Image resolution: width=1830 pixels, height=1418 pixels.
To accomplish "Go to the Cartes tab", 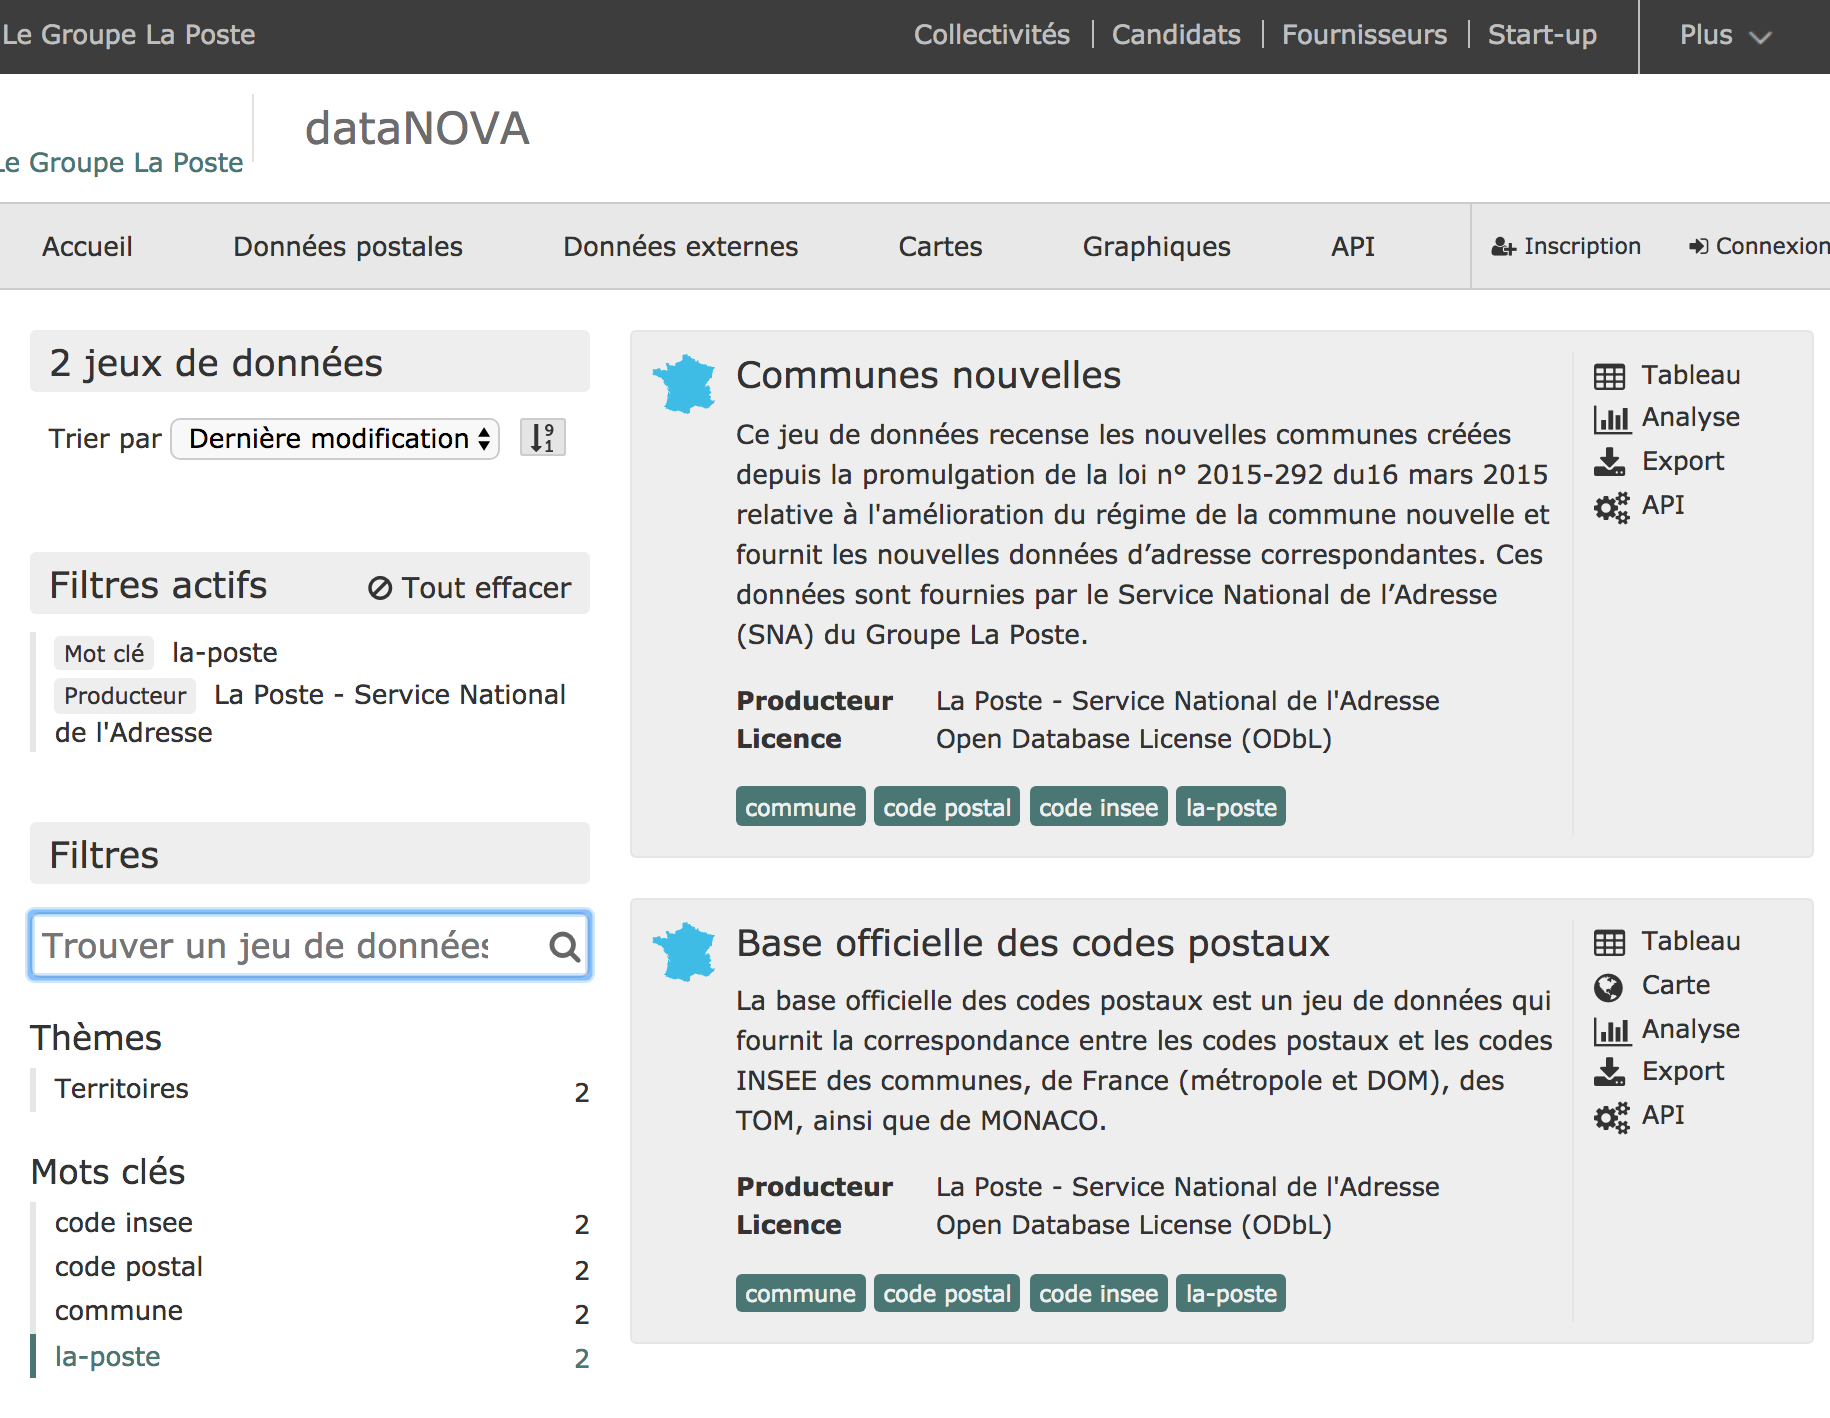I will (939, 247).
